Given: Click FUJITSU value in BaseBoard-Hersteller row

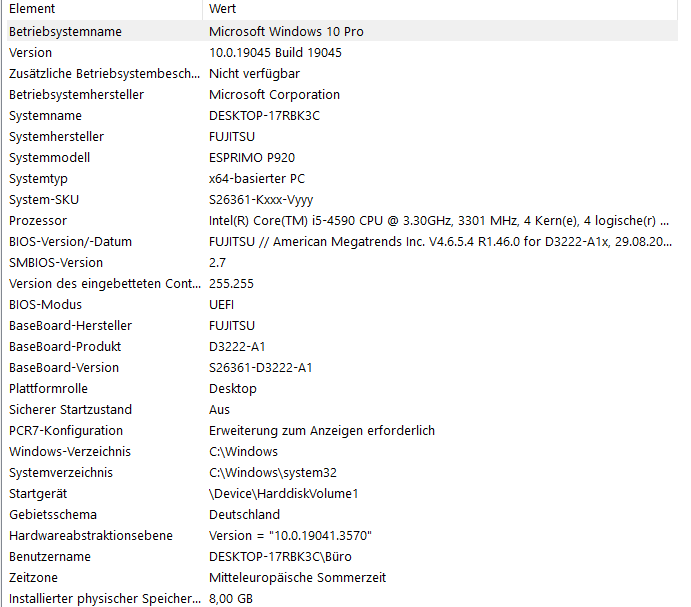Looking at the screenshot, I should (x=232, y=326).
